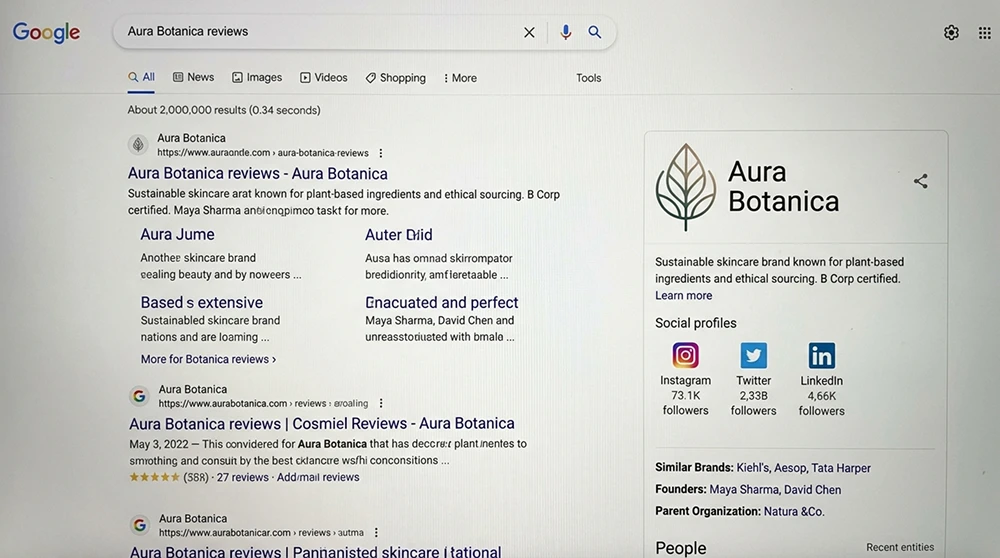Clear the search box with X
The image size is (1000, 558).
[x=529, y=33]
